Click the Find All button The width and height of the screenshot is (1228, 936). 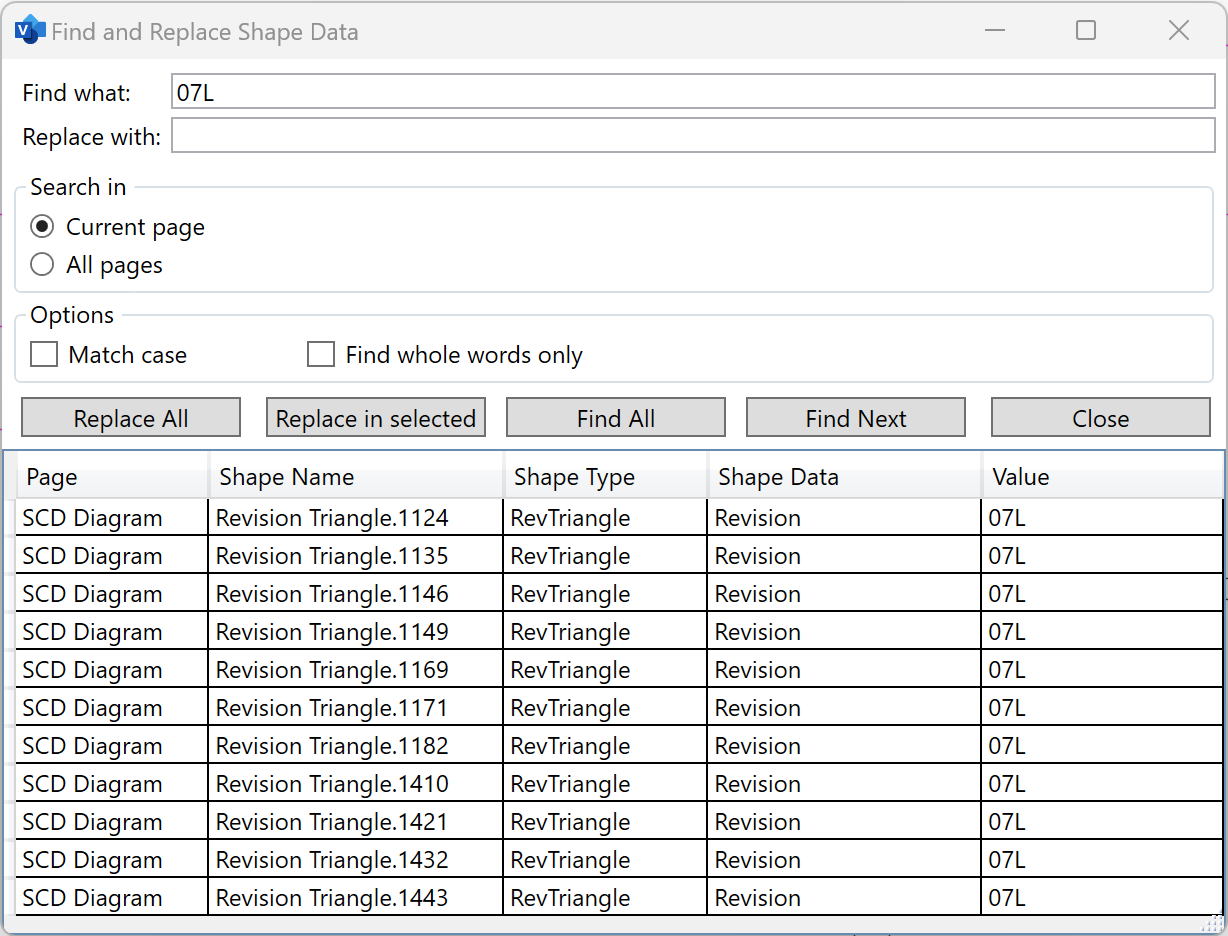click(616, 418)
